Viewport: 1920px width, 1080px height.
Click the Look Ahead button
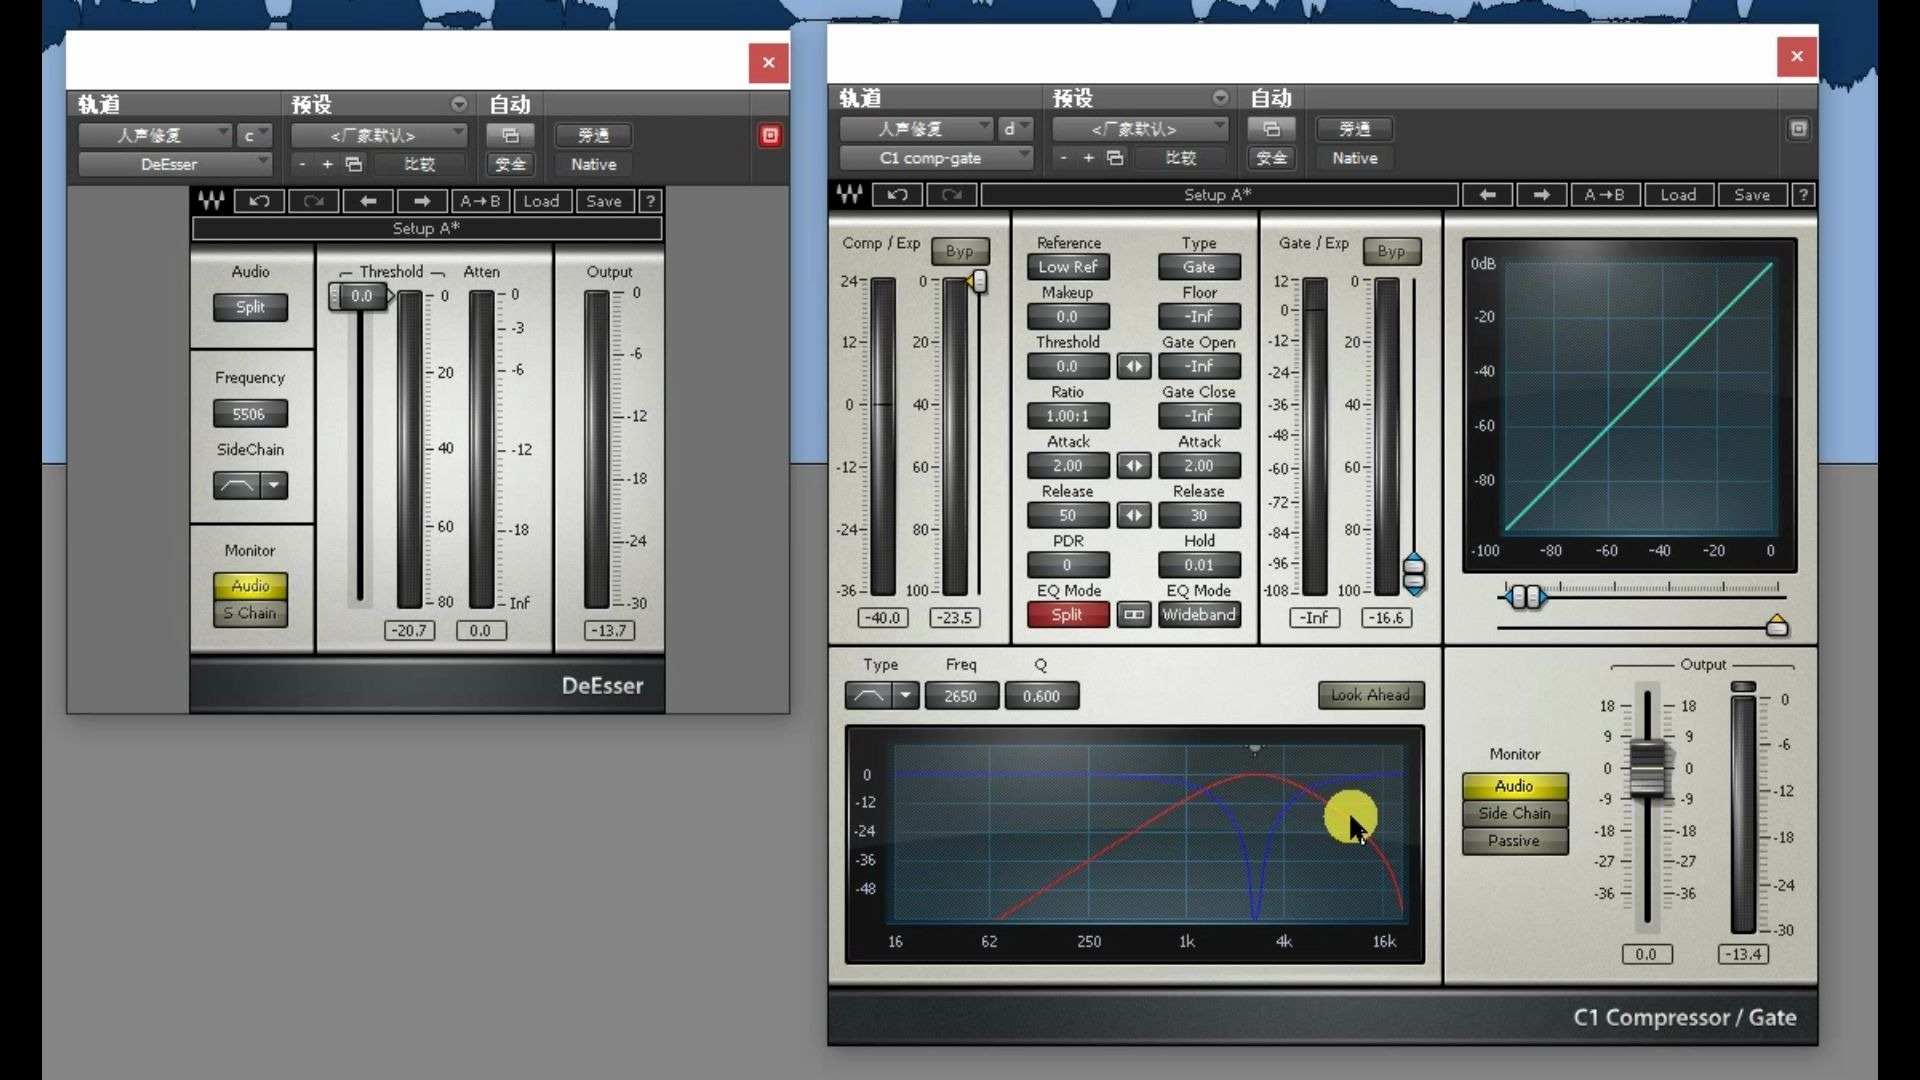[1370, 695]
